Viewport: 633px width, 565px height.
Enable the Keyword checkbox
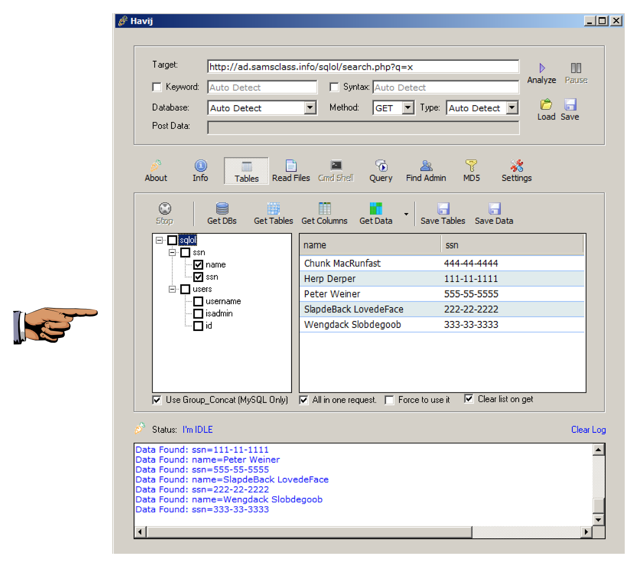(x=156, y=88)
